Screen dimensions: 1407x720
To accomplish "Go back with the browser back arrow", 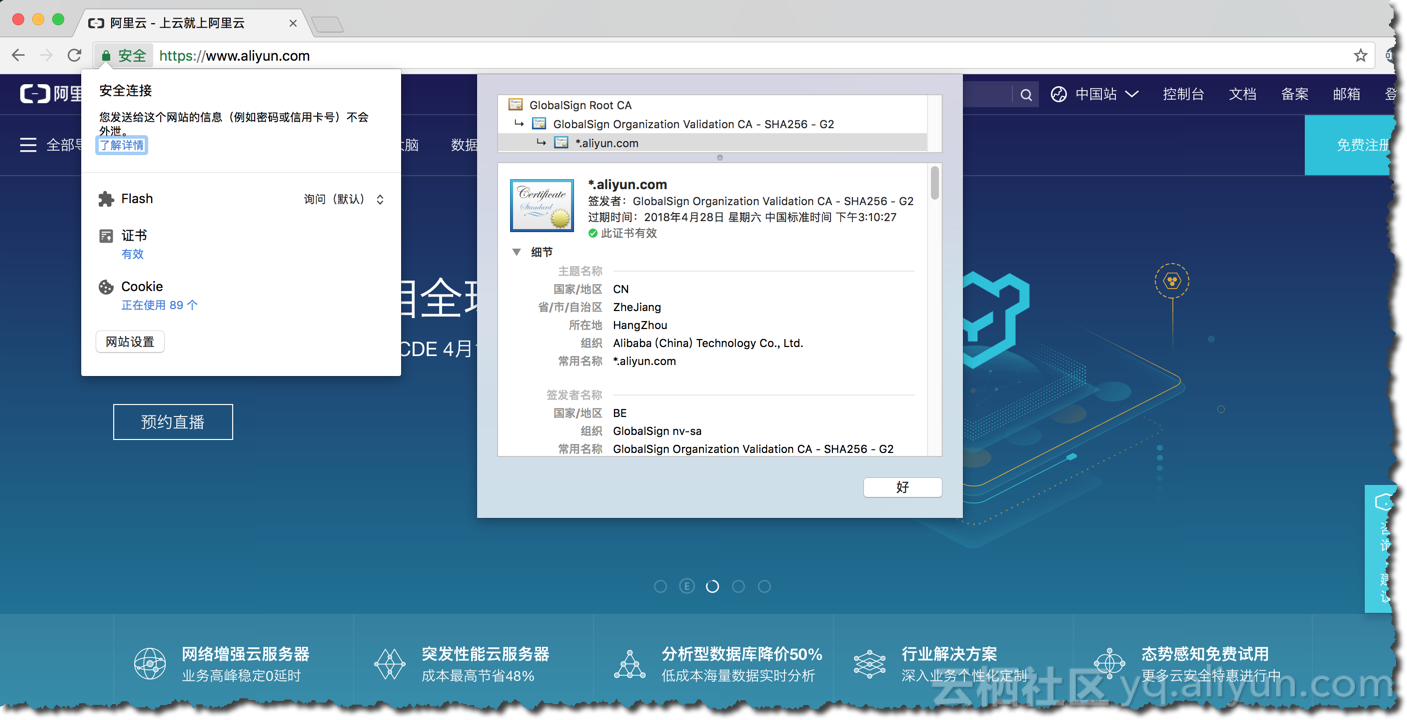I will [x=18, y=55].
